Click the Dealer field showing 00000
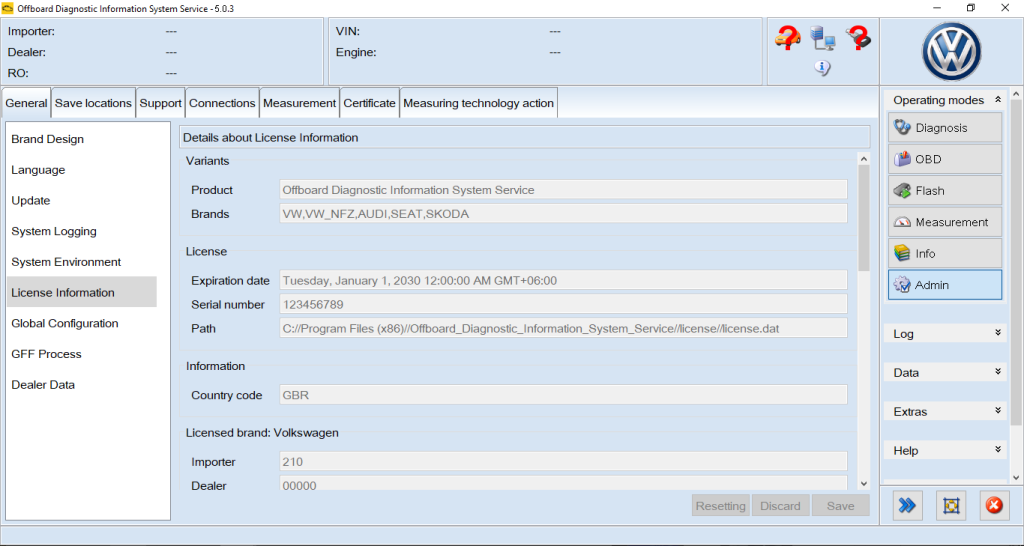Image resolution: width=1024 pixels, height=546 pixels. click(564, 484)
